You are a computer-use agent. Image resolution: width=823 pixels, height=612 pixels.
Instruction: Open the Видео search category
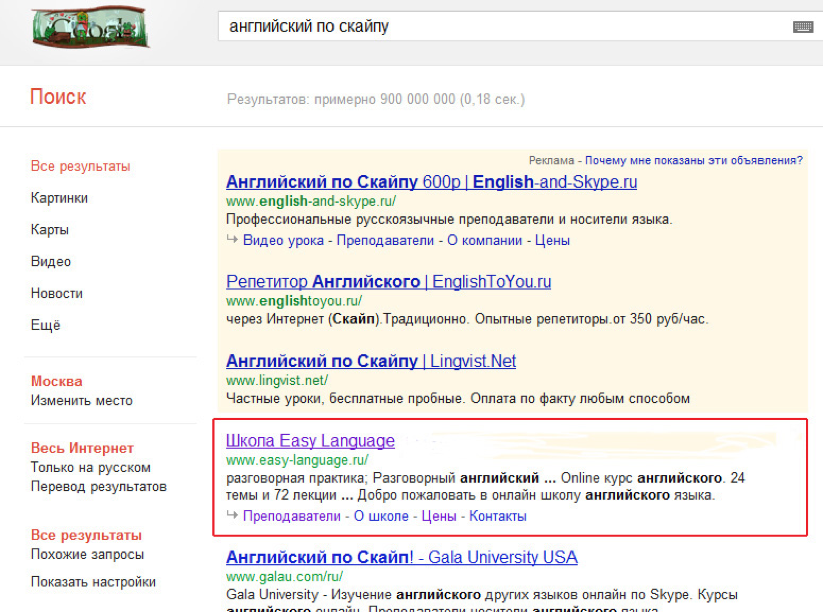point(51,262)
